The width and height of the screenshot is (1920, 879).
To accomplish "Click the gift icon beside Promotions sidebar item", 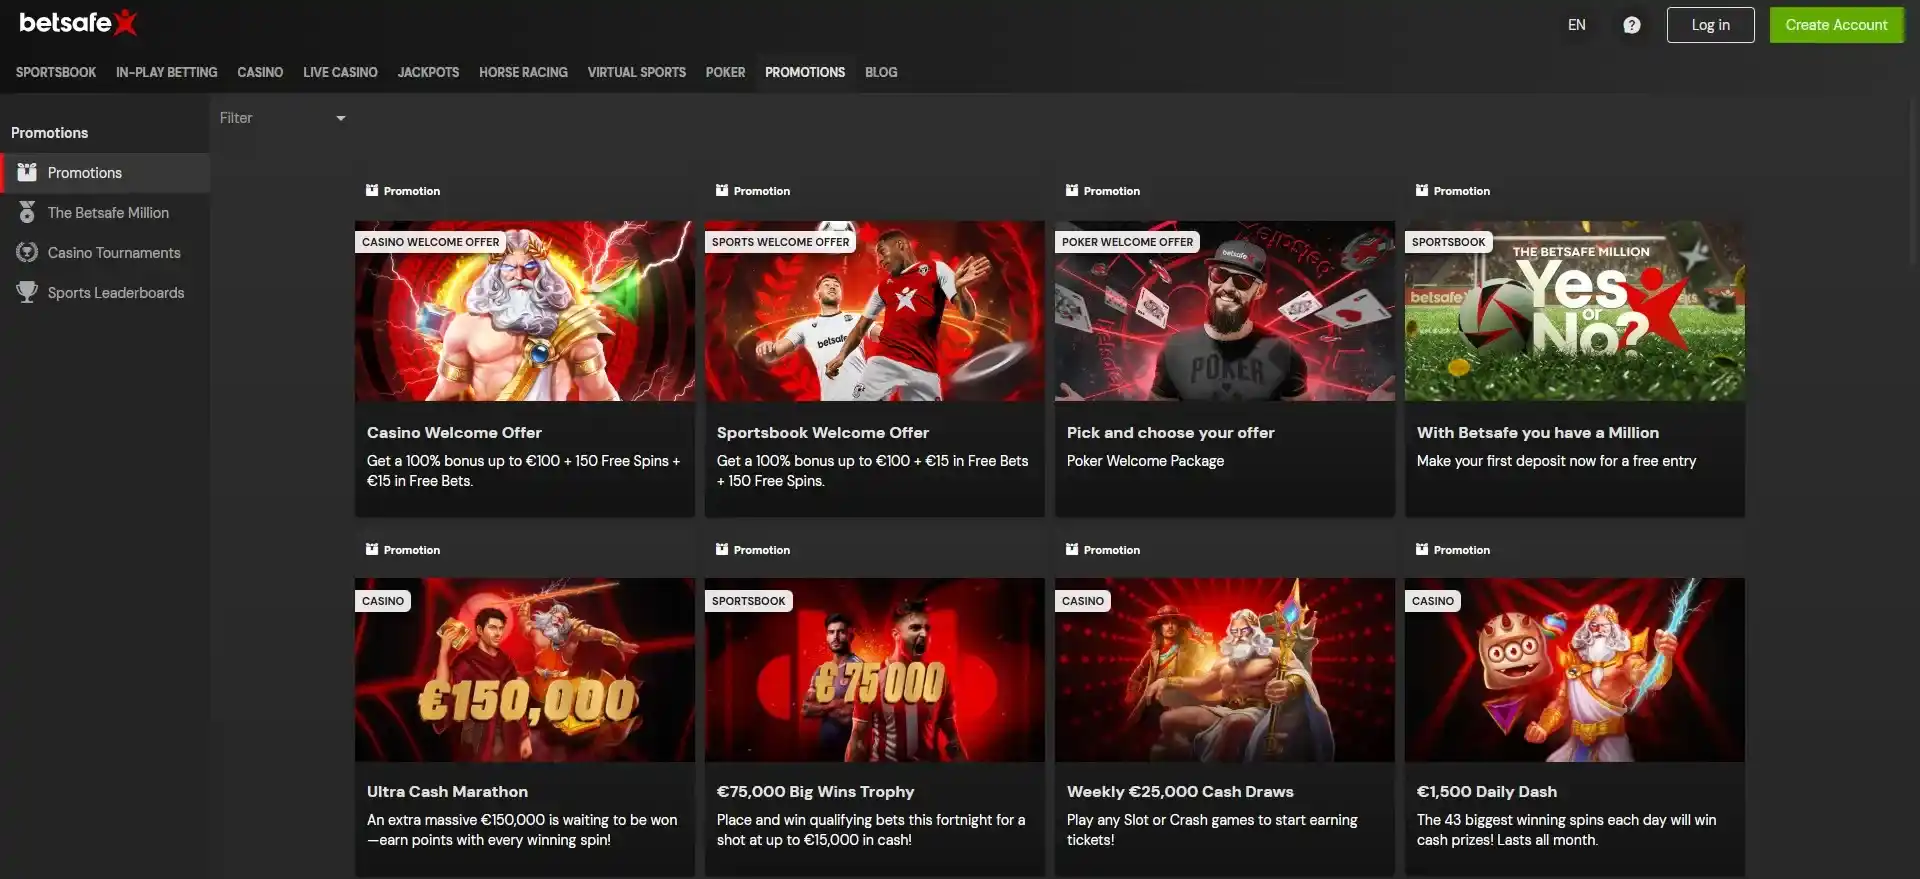I will [27, 173].
